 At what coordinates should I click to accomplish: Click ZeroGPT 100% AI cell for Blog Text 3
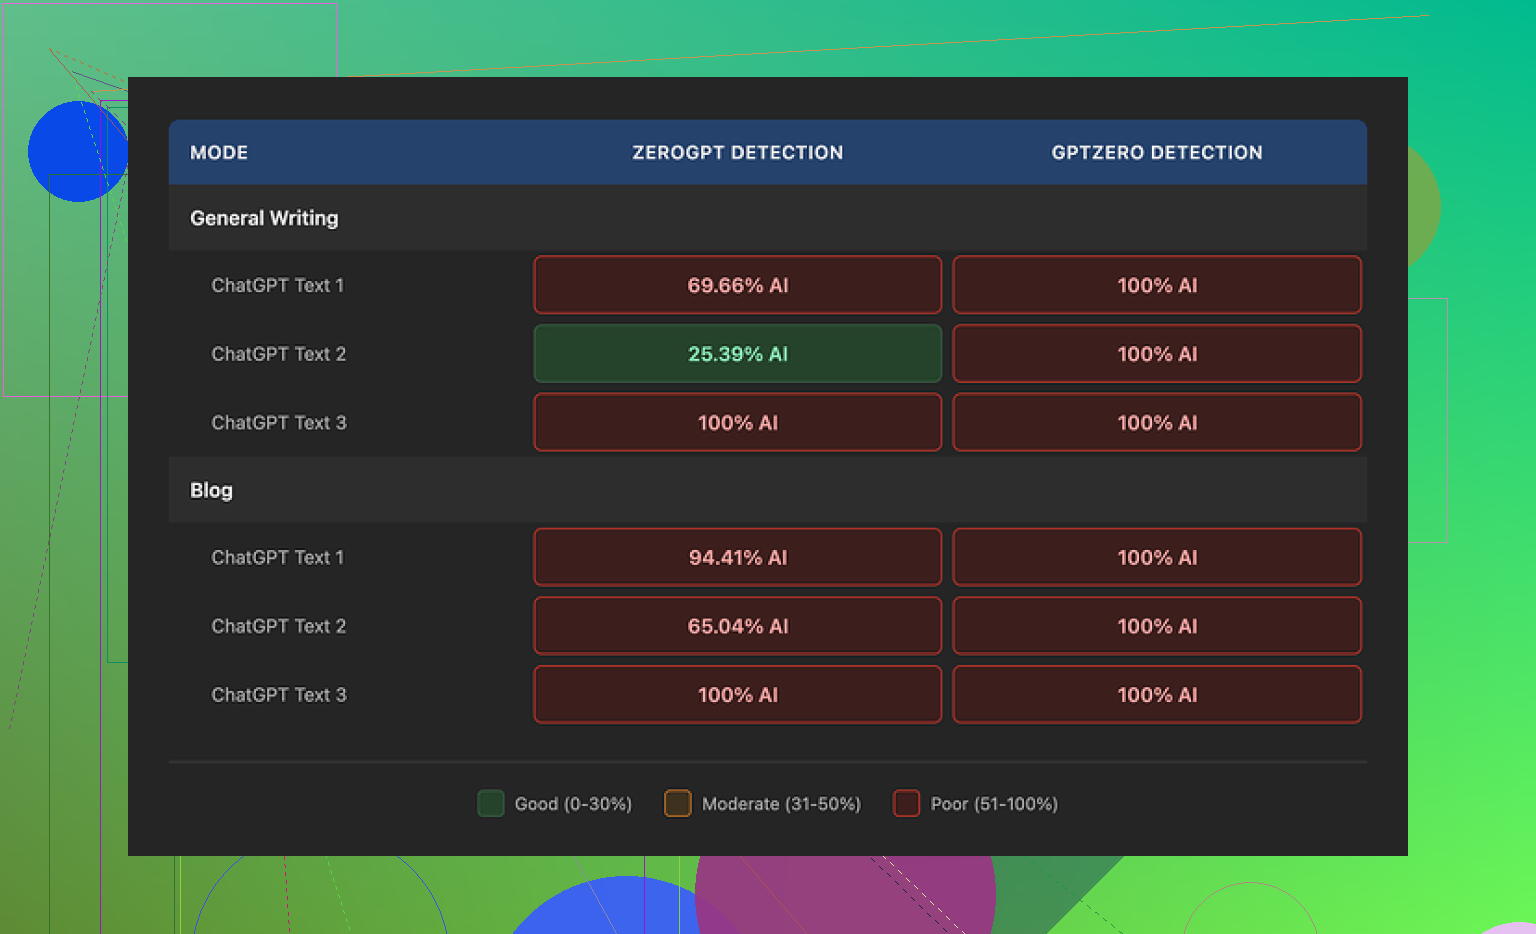click(x=737, y=695)
